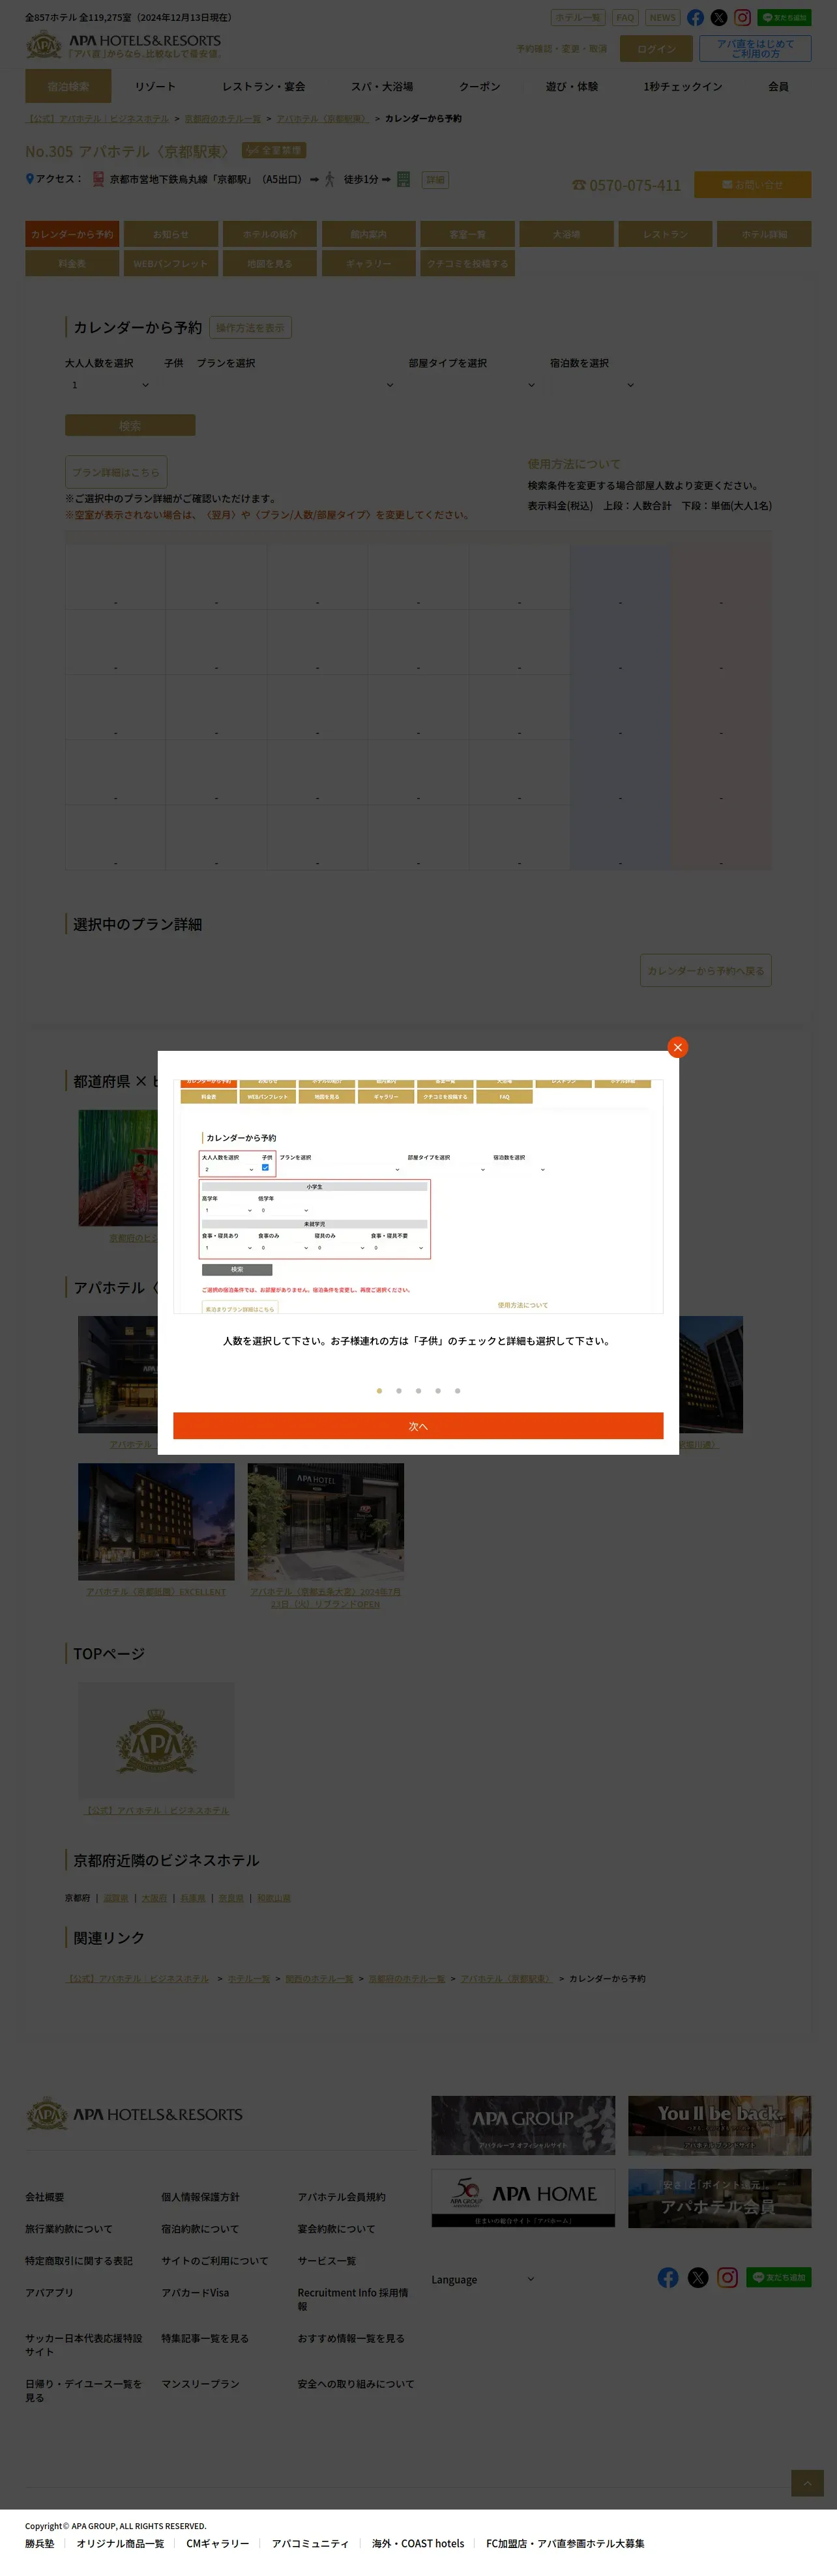
Task: Click the APA Hotels & Resorts footer logo
Action: pyautogui.click(x=134, y=2114)
